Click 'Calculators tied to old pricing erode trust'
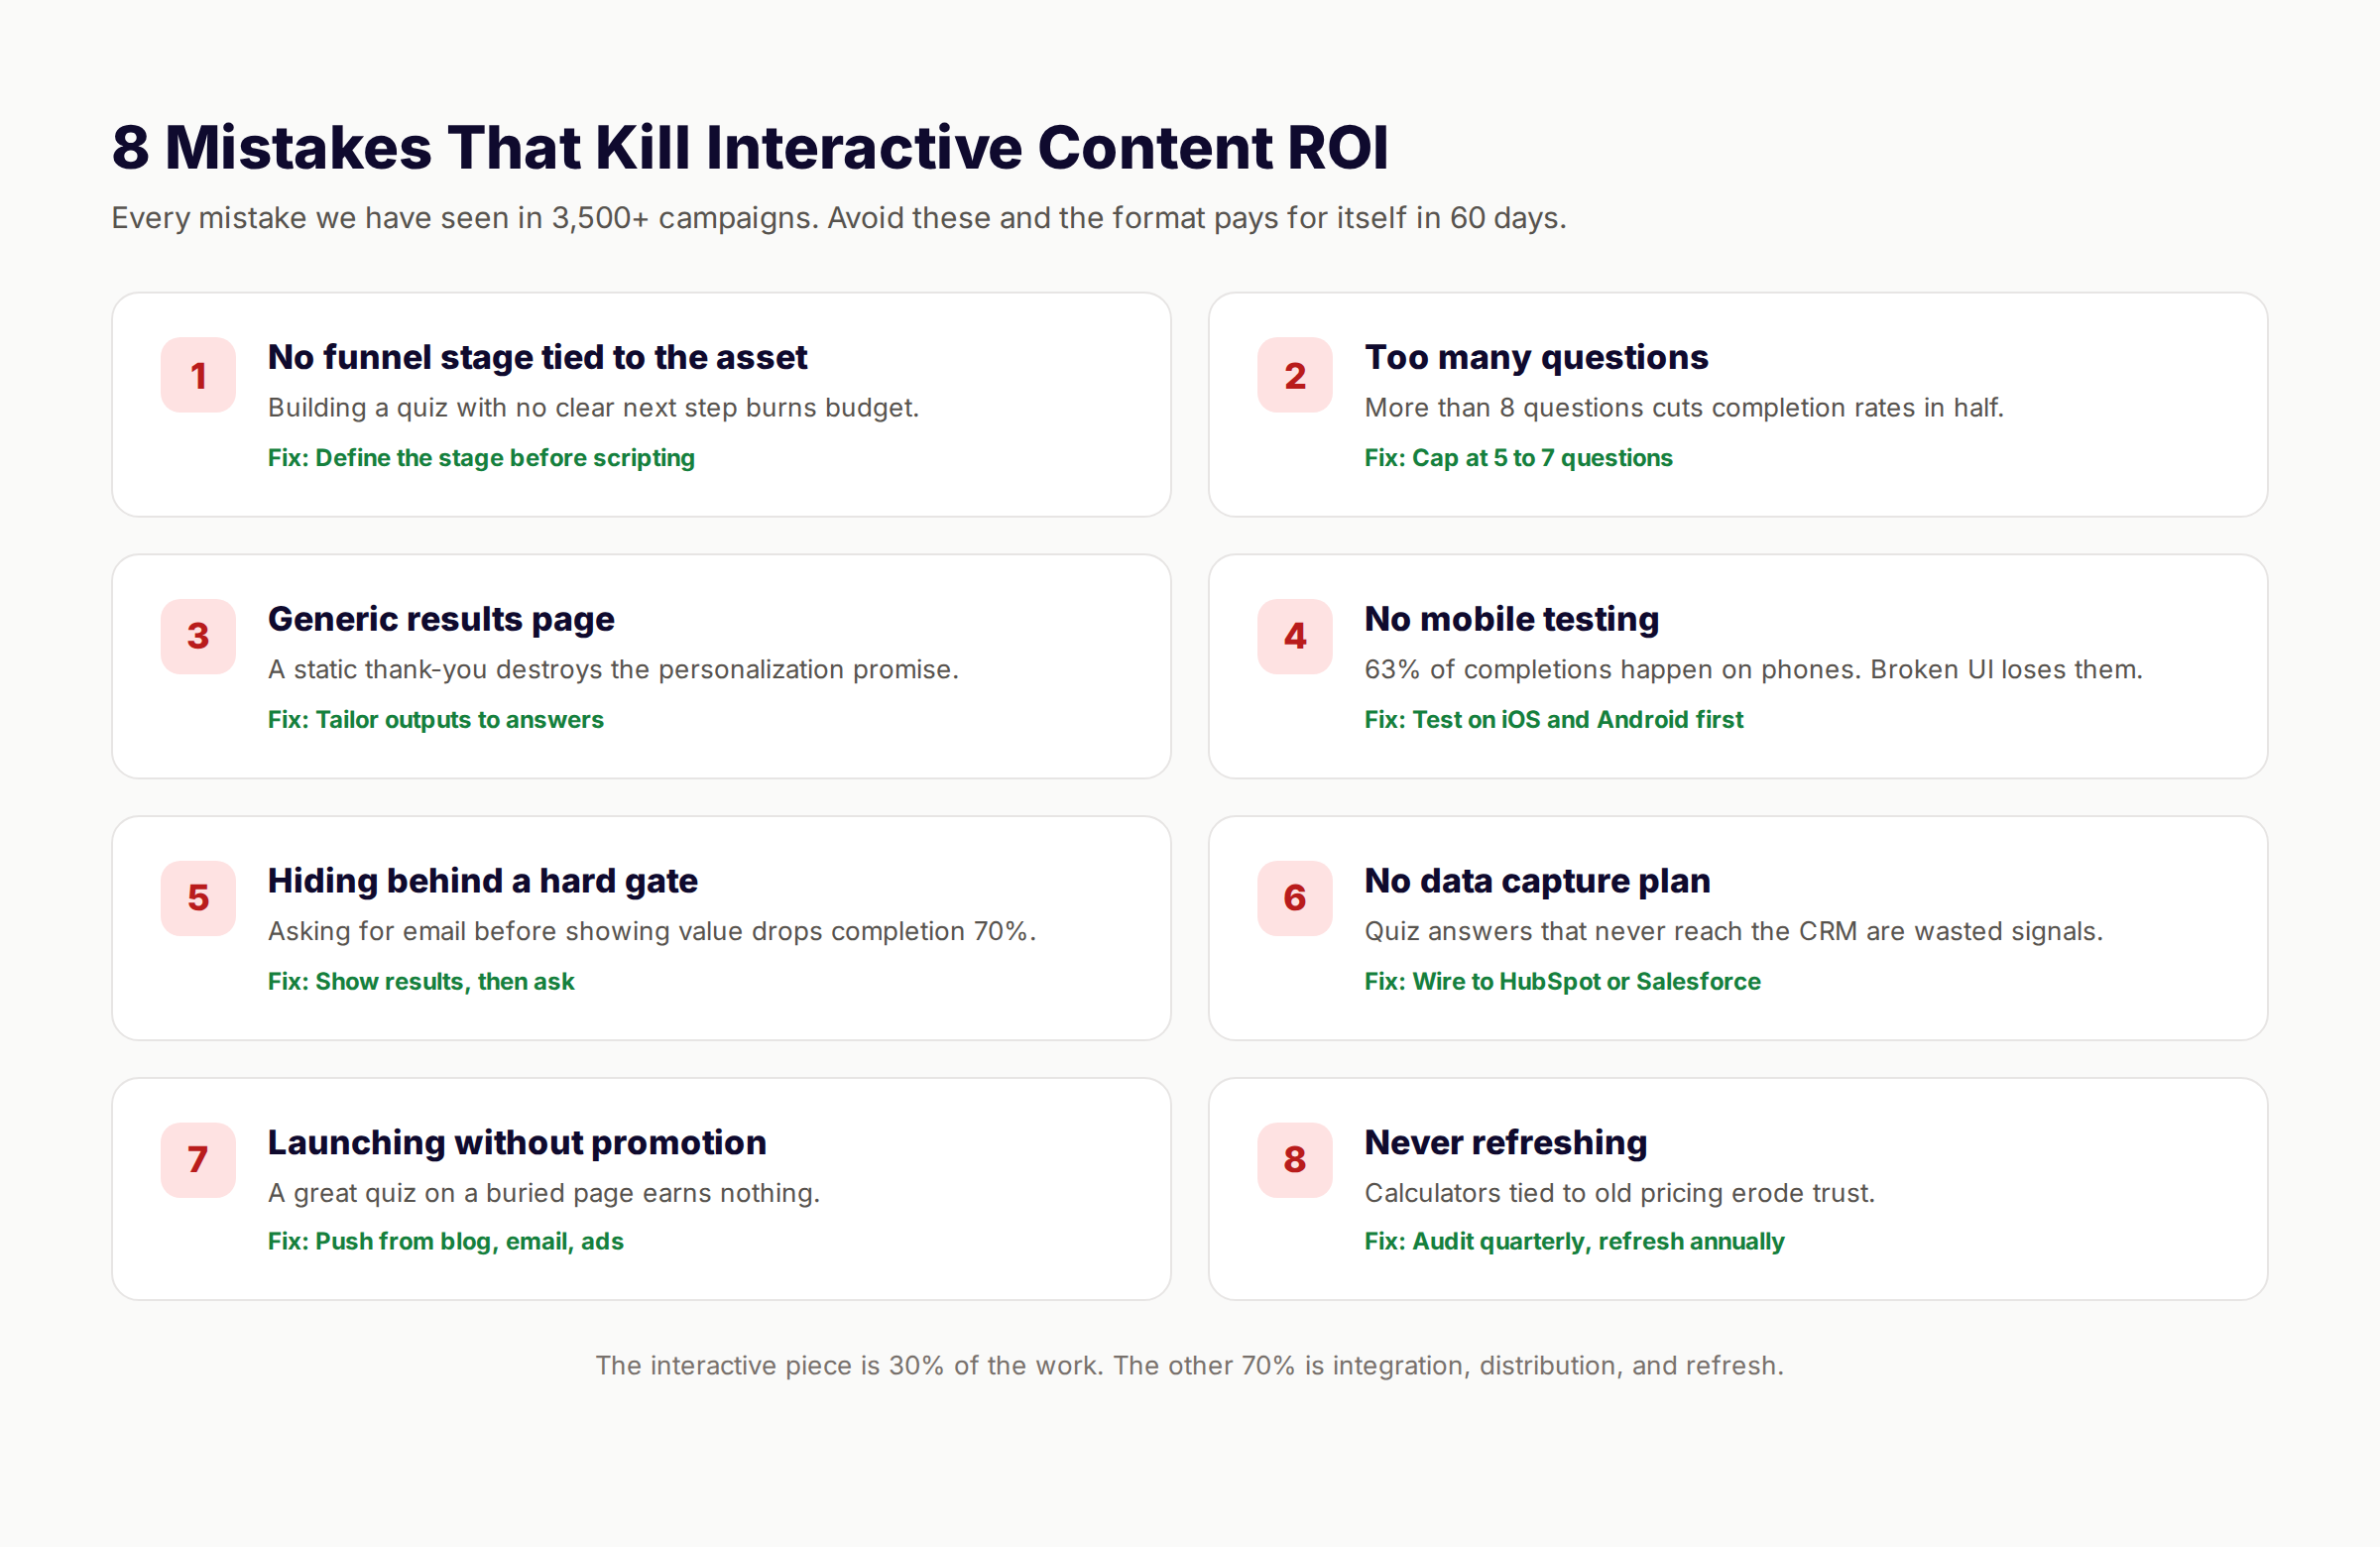This screenshot has height=1547, width=2380. [x=1619, y=1193]
